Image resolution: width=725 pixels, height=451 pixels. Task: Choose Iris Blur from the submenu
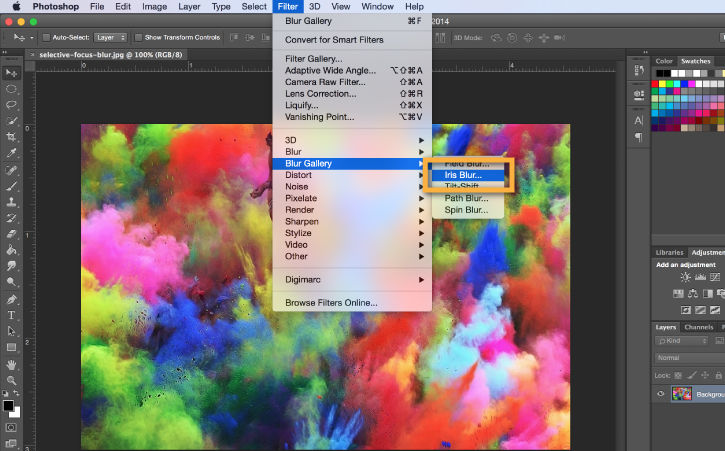[463, 175]
